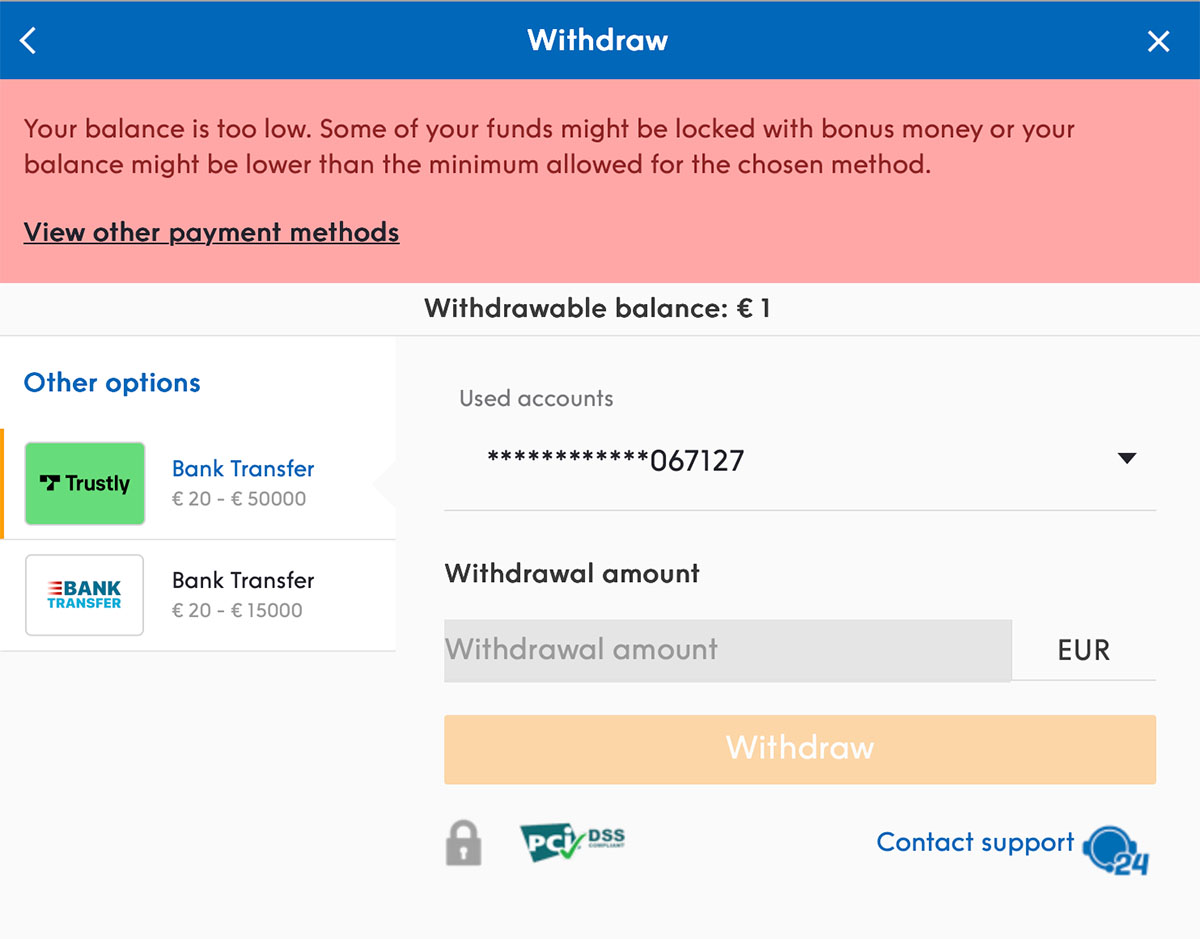
Task: Click the padlock security icon
Action: coord(463,843)
